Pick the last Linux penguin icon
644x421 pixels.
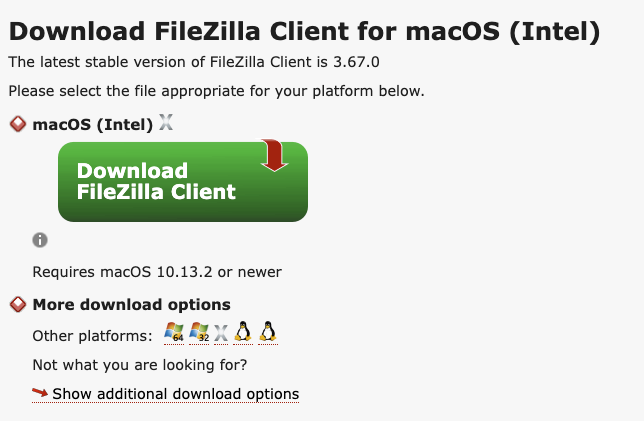(x=267, y=333)
